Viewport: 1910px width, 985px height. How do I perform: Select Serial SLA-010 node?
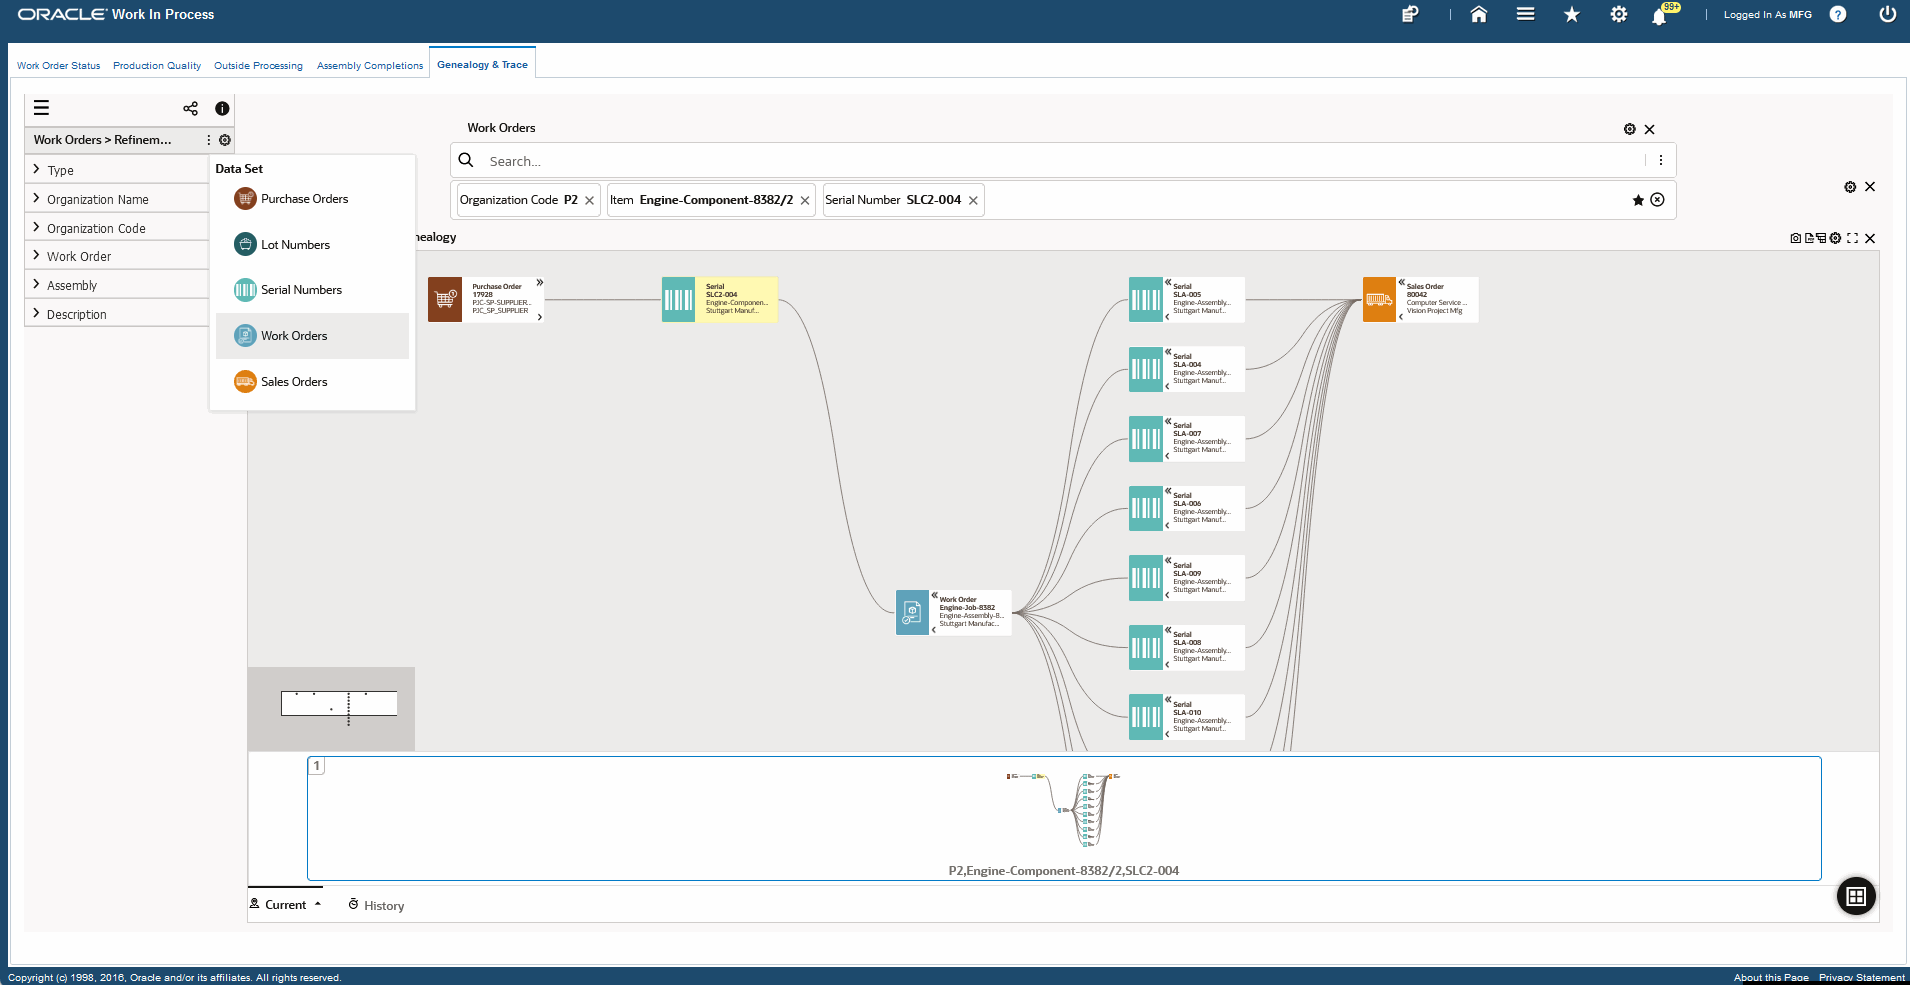tap(1187, 717)
